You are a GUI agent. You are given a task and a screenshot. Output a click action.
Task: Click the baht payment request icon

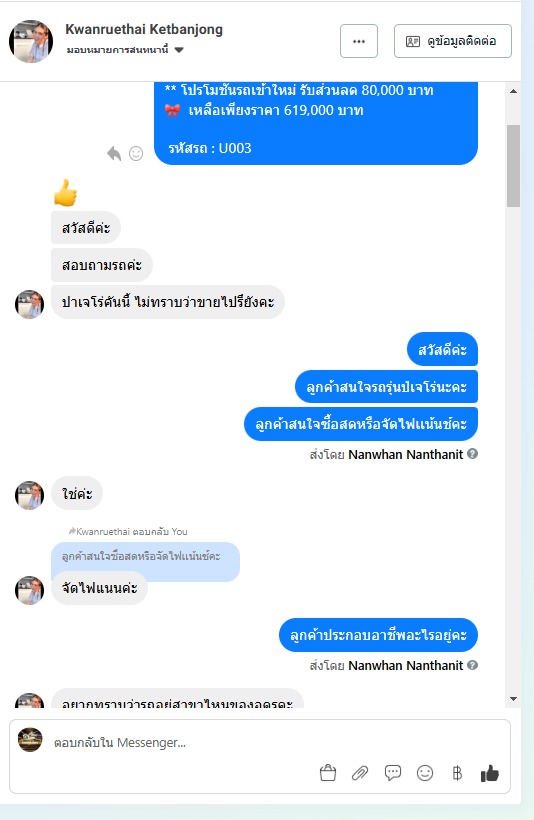(x=457, y=773)
